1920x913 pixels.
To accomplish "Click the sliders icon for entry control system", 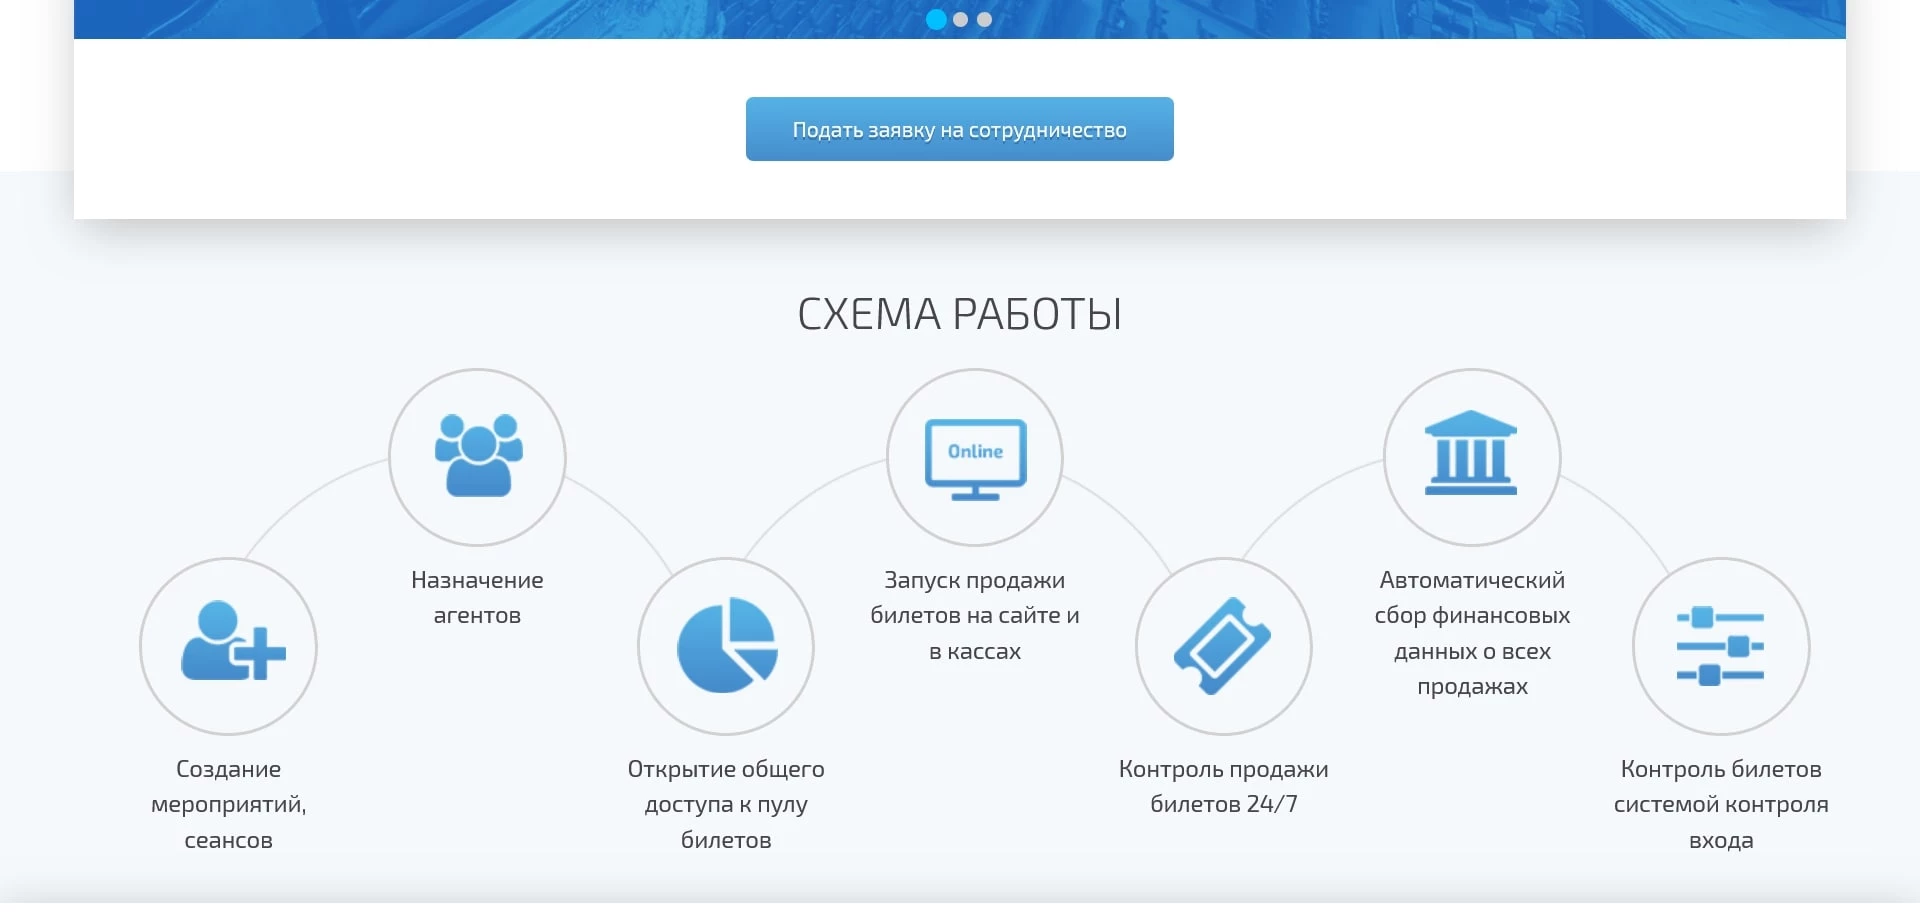I will tap(1721, 646).
